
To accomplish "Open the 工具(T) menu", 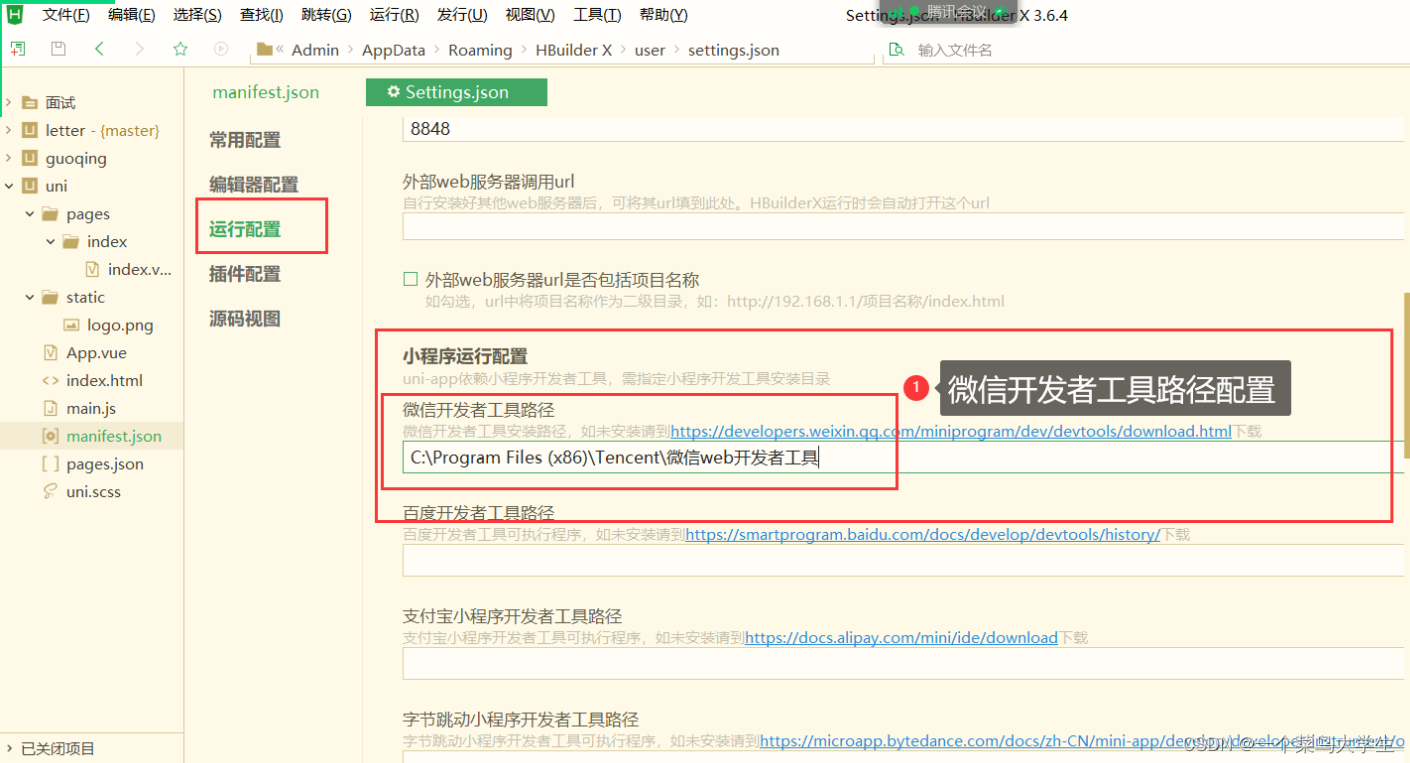I will click(x=597, y=15).
